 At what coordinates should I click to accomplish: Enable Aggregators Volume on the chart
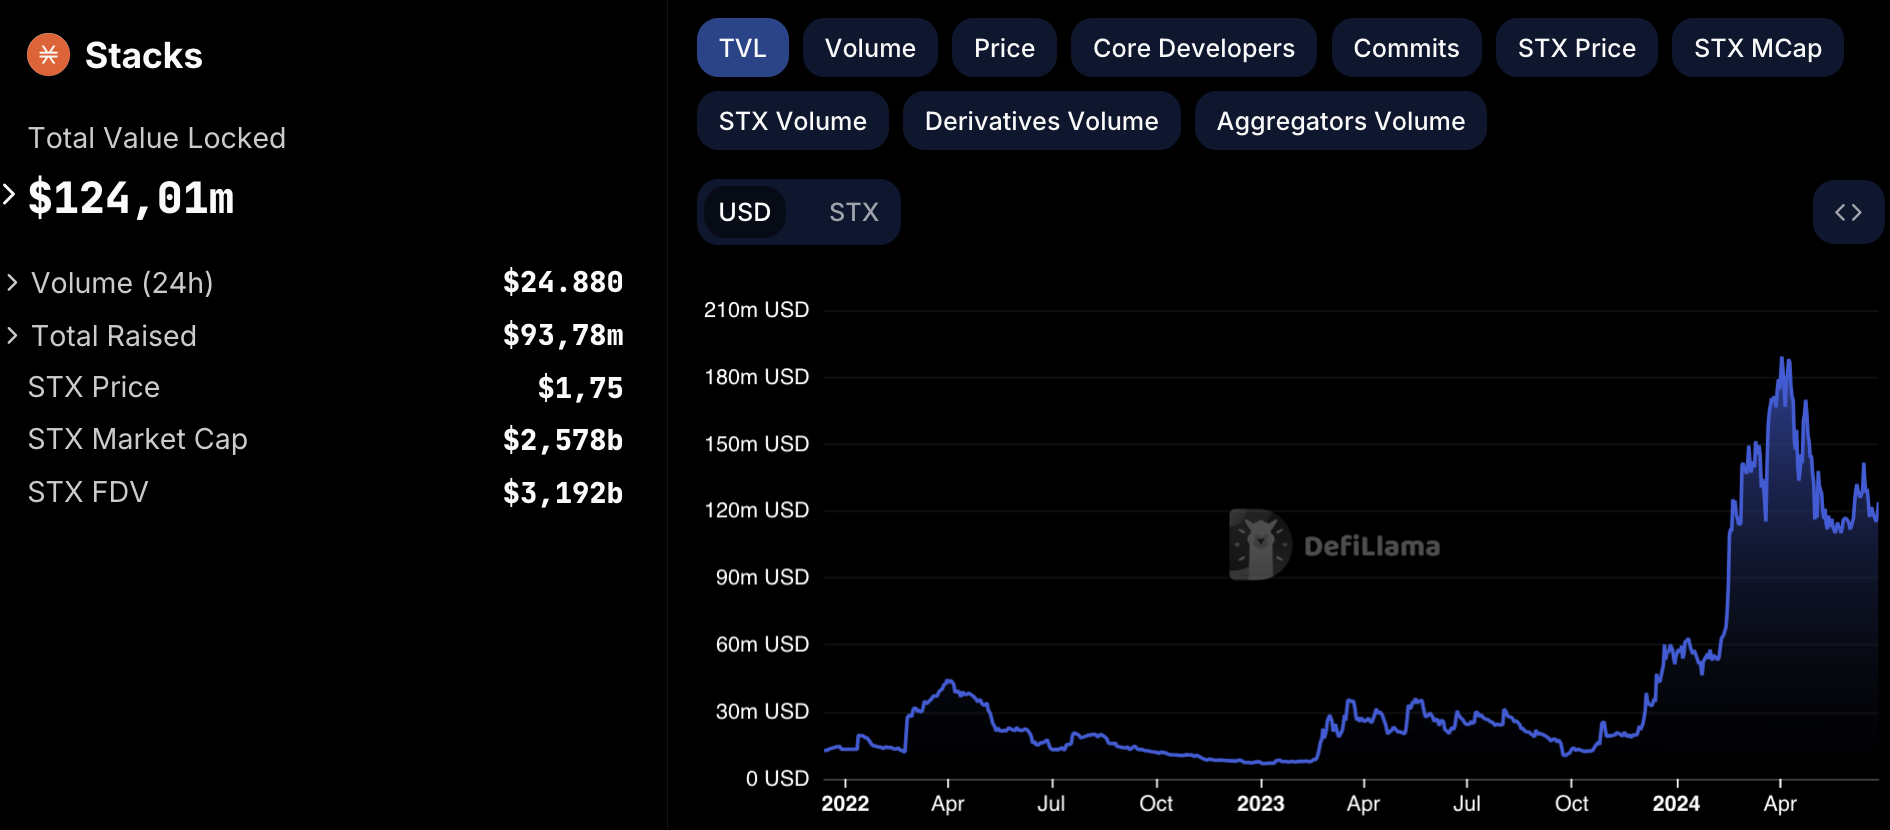[1341, 121]
